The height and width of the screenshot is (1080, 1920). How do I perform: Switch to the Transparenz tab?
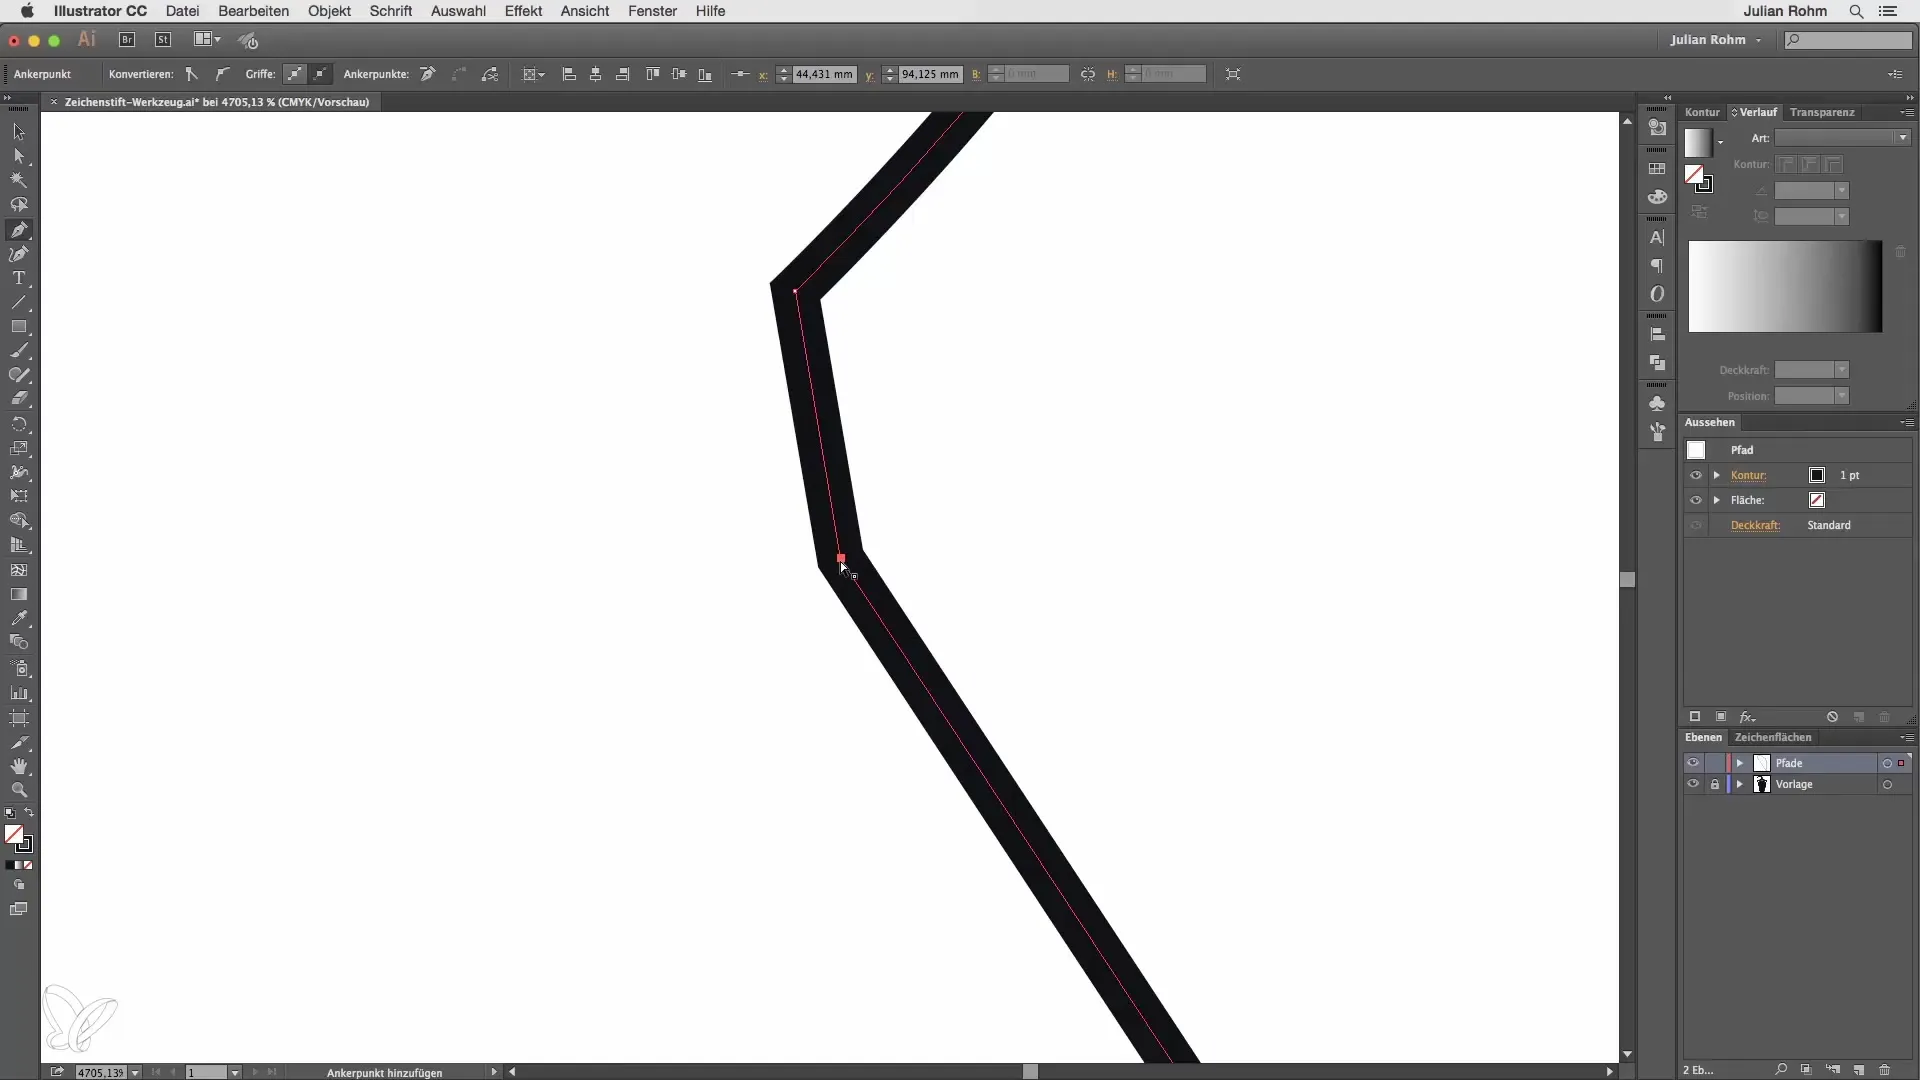[x=1822, y=112]
